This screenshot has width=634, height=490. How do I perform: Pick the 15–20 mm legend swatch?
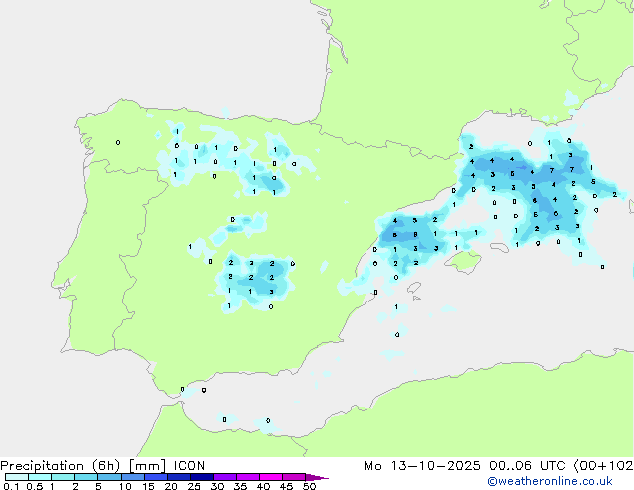[155, 477]
